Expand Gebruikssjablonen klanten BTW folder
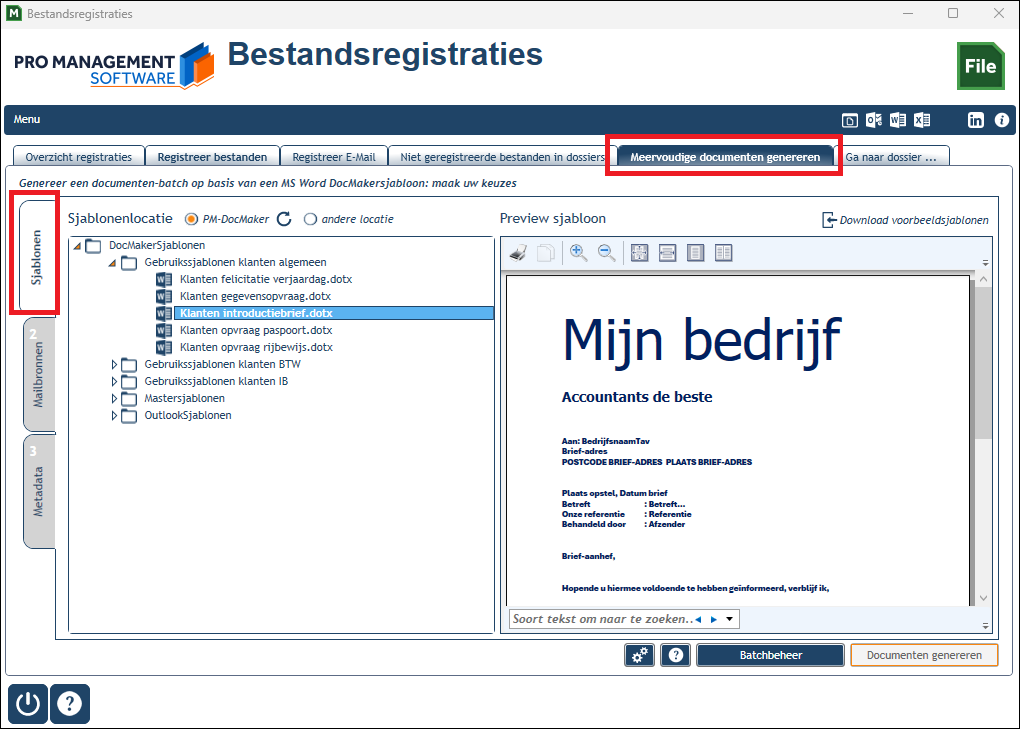 114,364
